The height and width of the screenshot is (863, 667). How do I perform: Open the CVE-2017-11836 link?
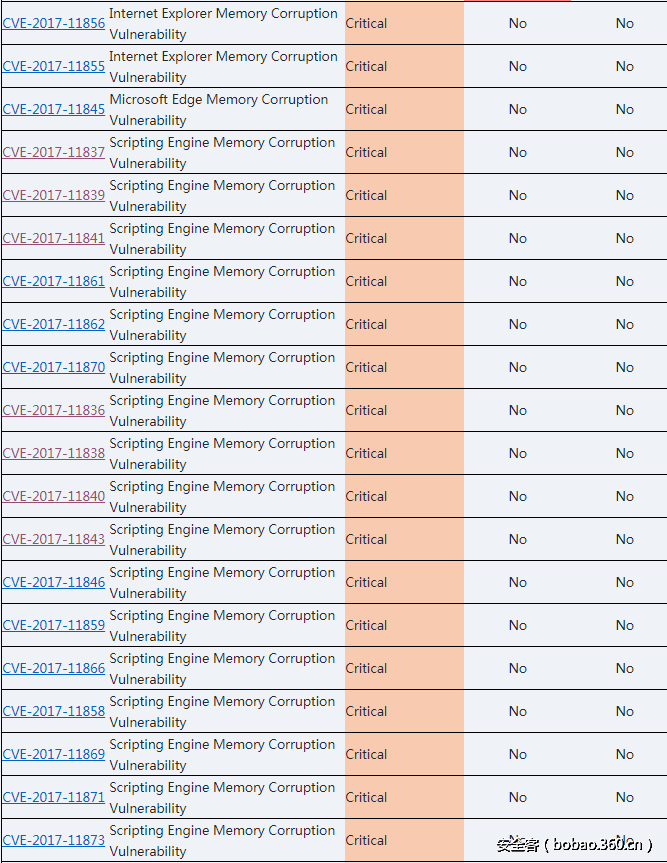(53, 411)
